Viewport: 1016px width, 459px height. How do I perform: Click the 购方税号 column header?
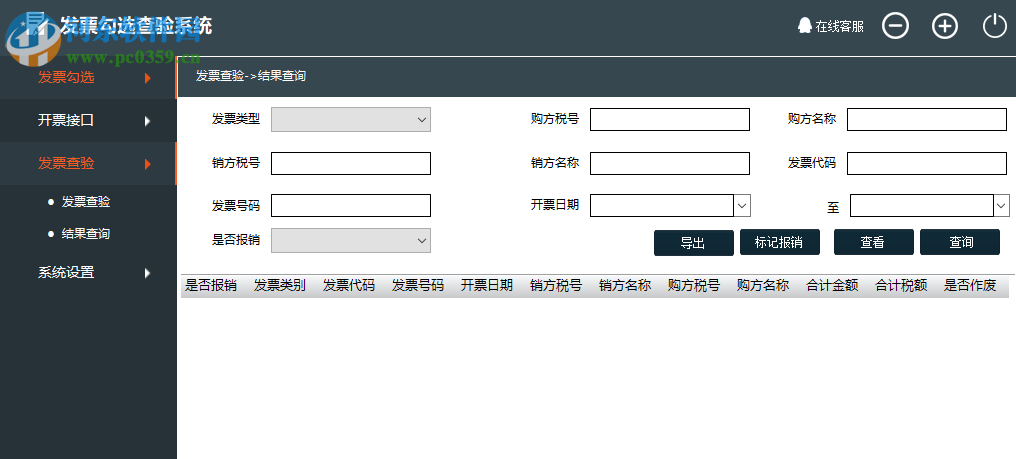point(693,285)
